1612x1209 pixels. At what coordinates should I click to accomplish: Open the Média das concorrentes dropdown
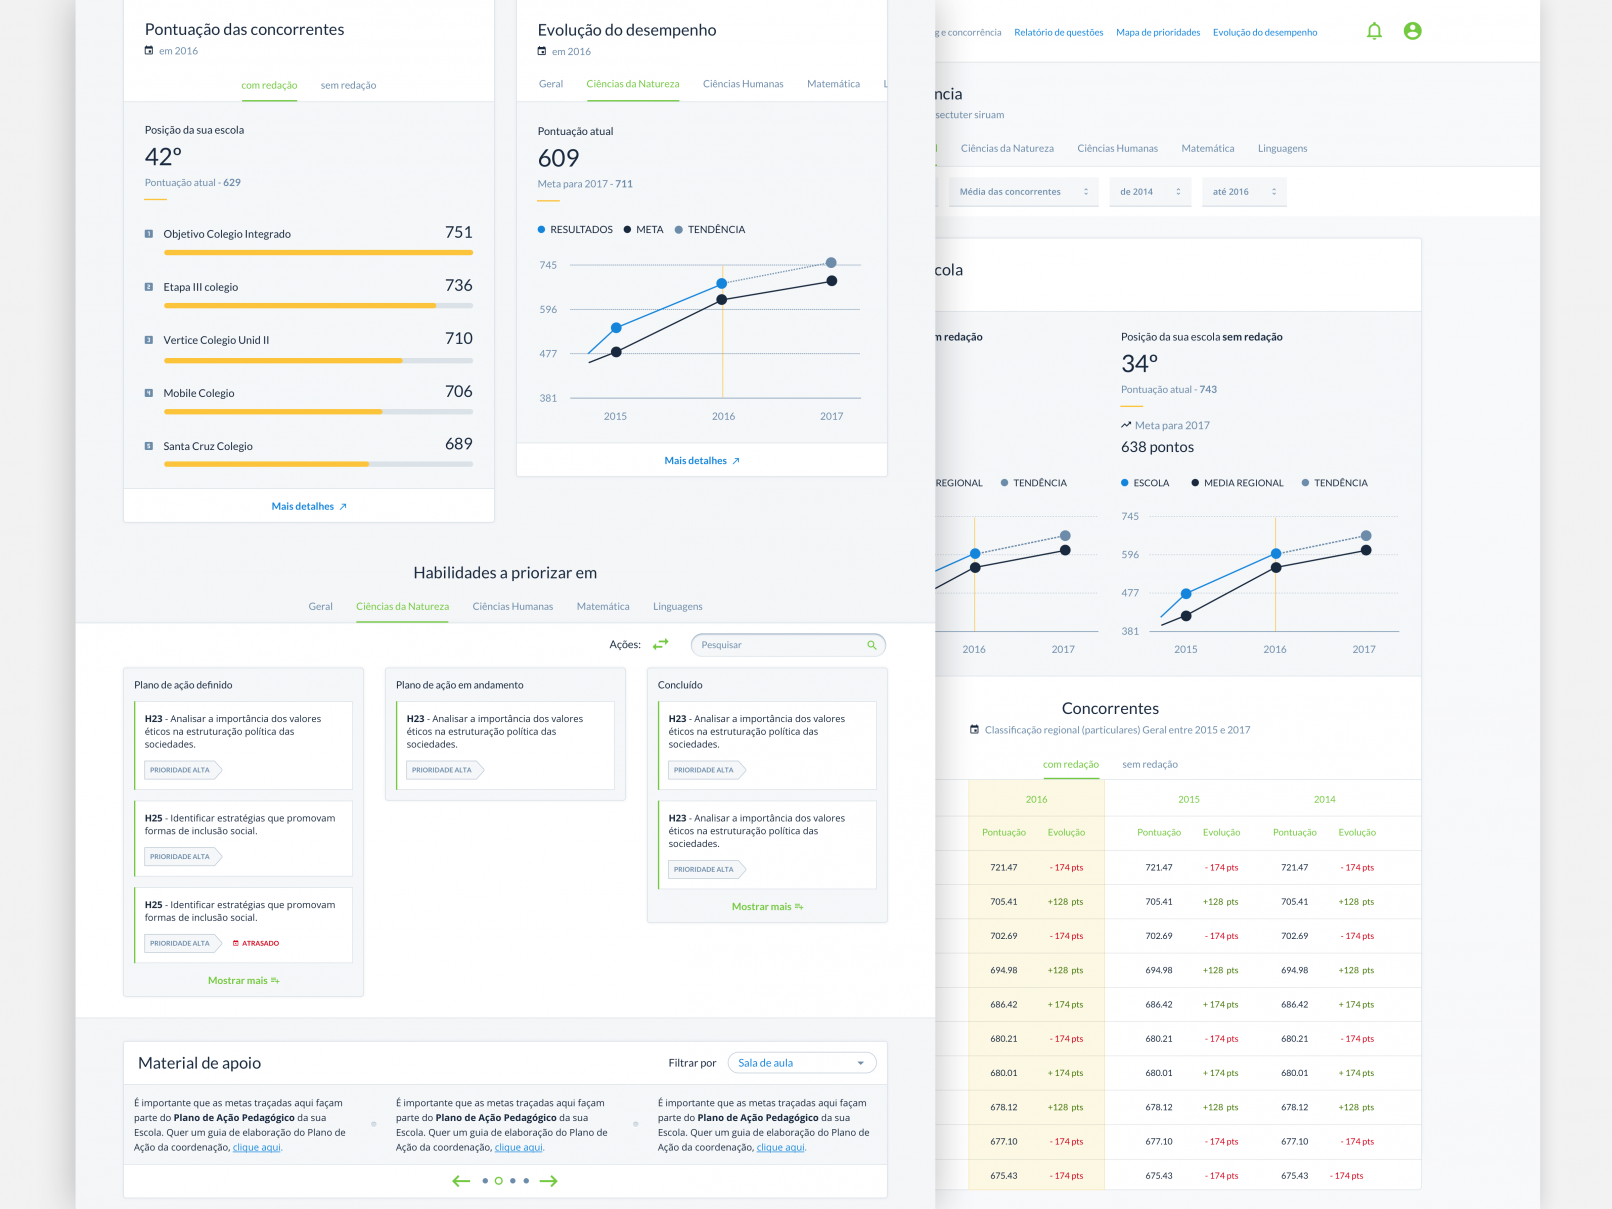[1022, 192]
